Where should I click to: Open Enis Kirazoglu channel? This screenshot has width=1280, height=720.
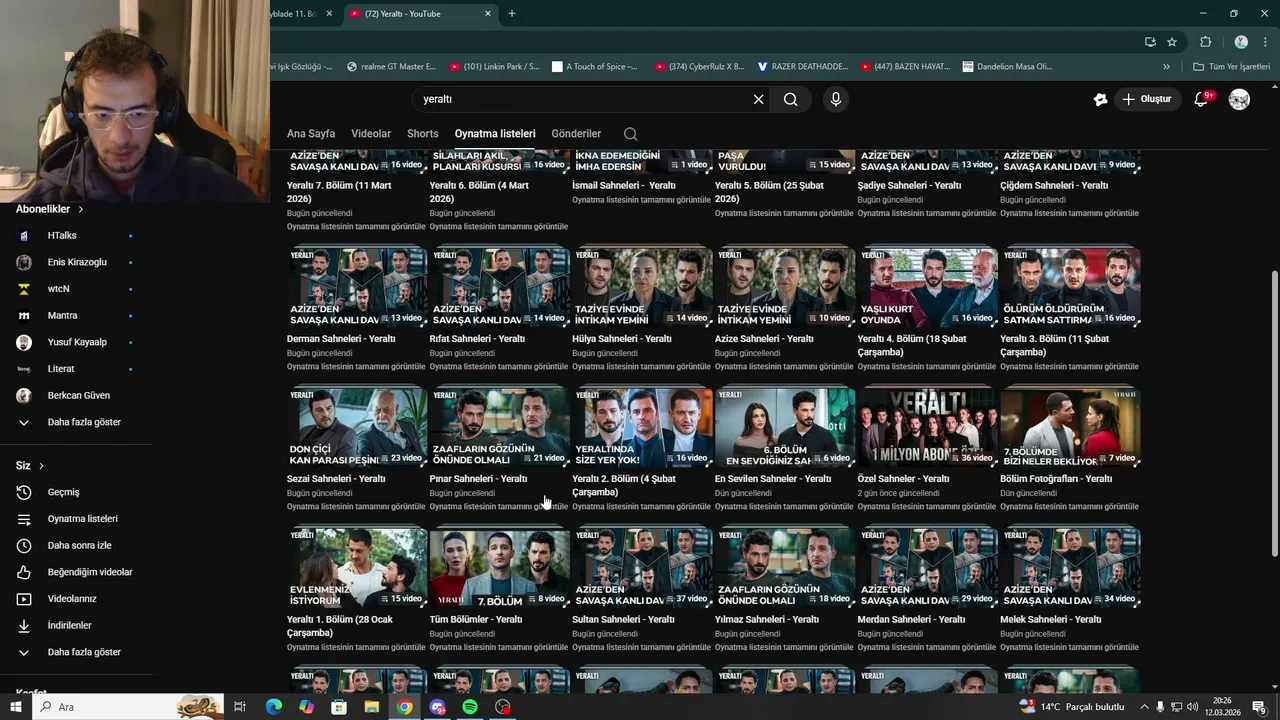(76, 262)
